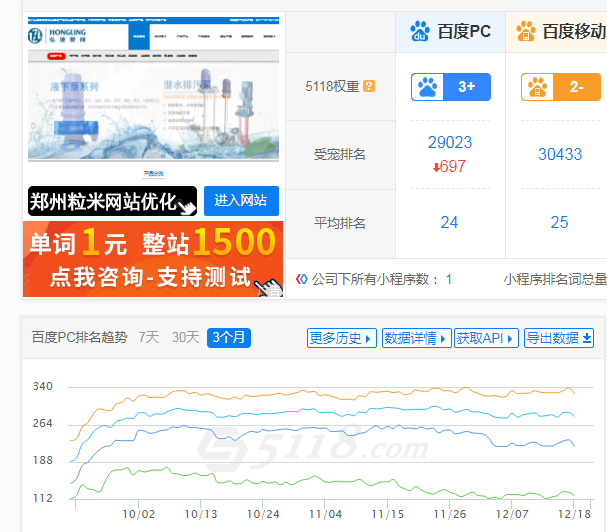Click the 10/02 date on chart axis
Image resolution: width=607 pixels, height=532 pixels.
click(x=139, y=514)
